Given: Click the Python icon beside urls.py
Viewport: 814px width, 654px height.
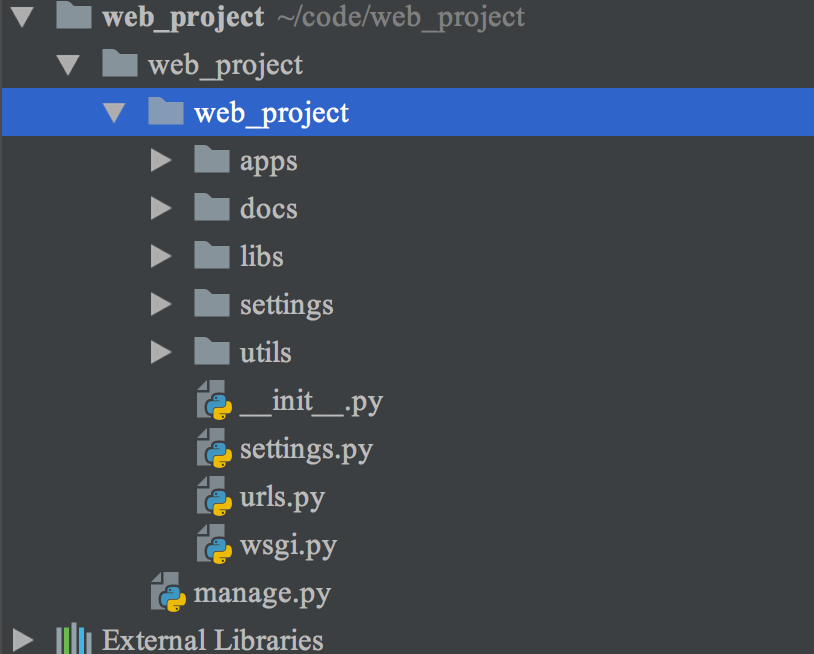Looking at the screenshot, I should 213,497.
